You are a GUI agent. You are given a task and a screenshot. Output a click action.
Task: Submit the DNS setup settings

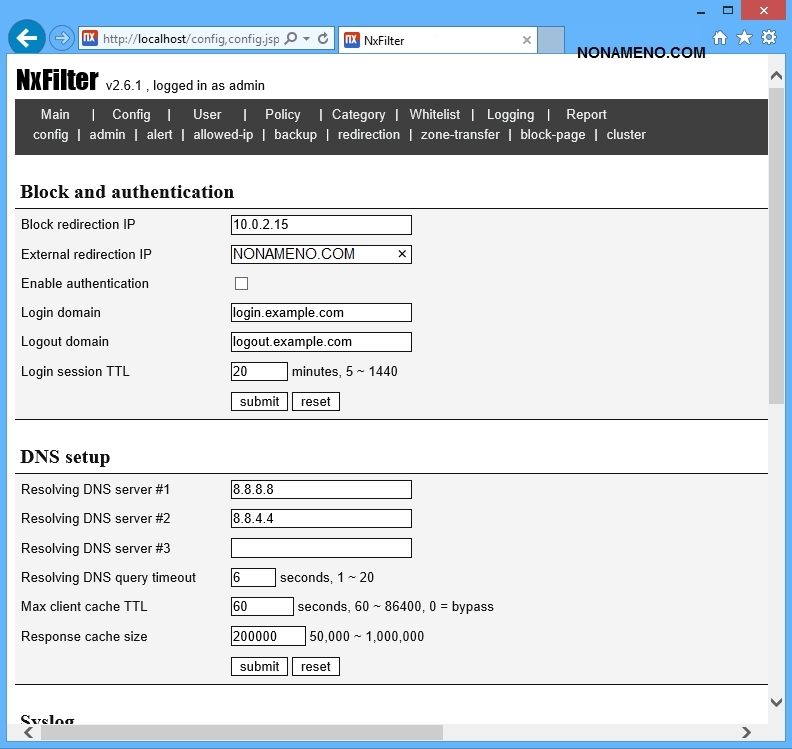(259, 667)
